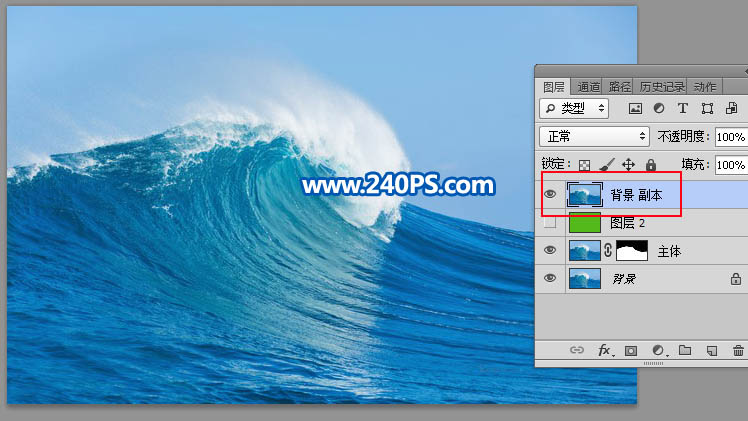Hide the 主体 layer
Viewport: 748px width, 421px height.
click(550, 250)
